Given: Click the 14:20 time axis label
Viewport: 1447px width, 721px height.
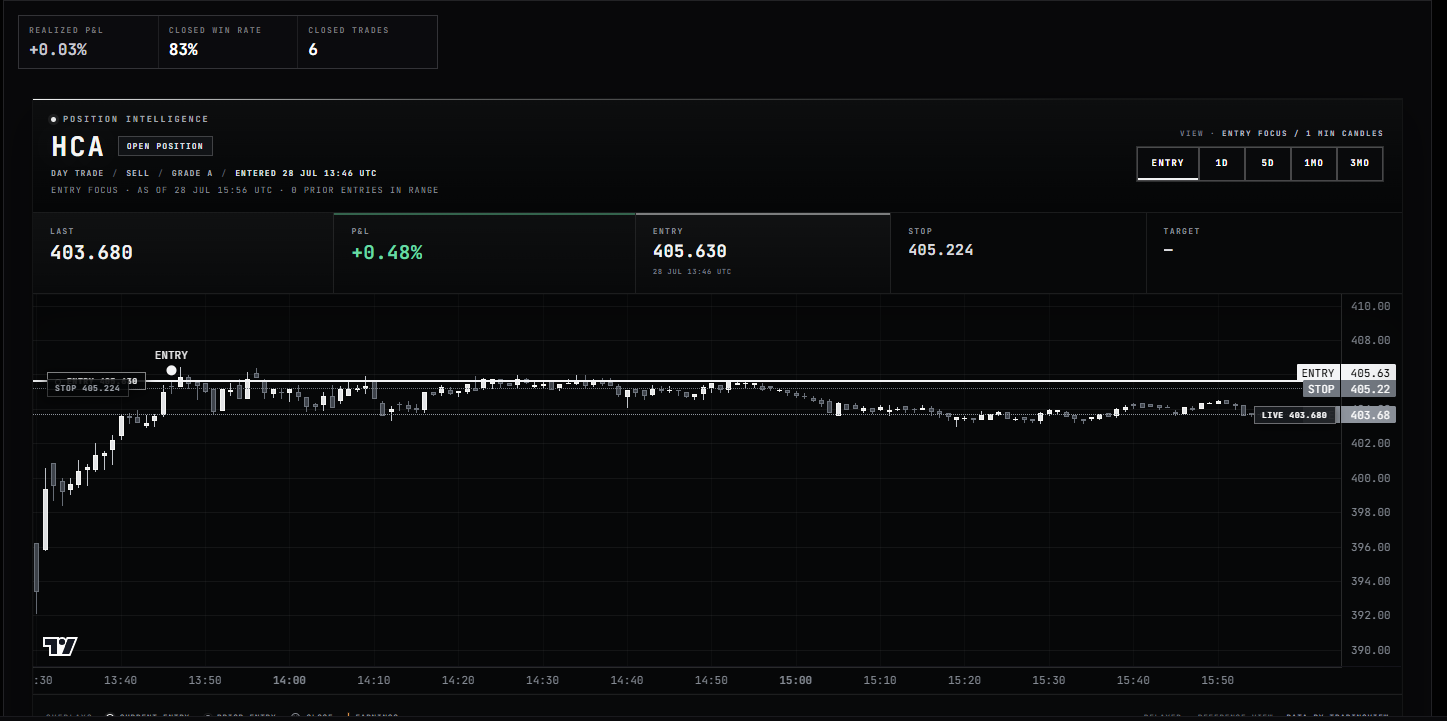Looking at the screenshot, I should [x=458, y=680].
